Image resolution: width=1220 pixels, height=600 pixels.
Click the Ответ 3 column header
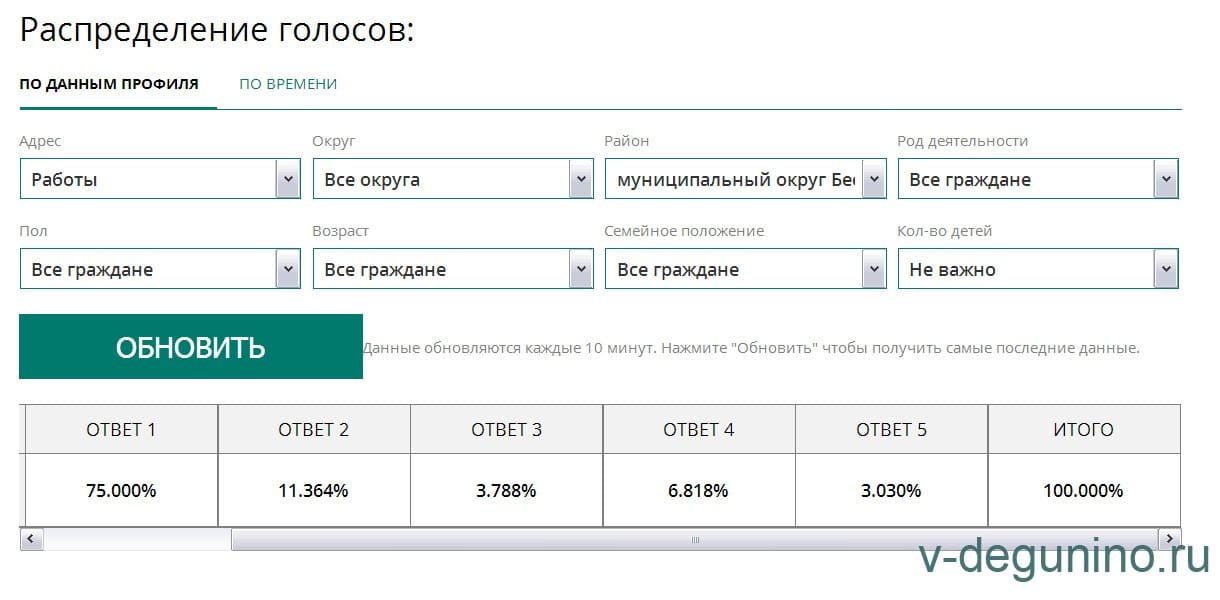point(506,430)
